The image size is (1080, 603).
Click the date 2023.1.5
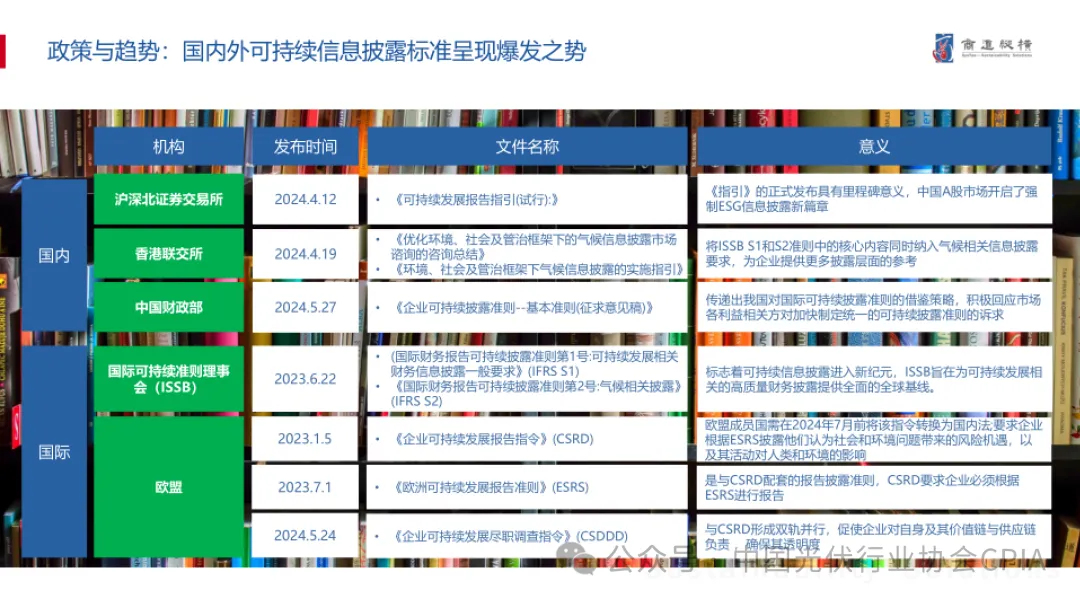tap(305, 438)
